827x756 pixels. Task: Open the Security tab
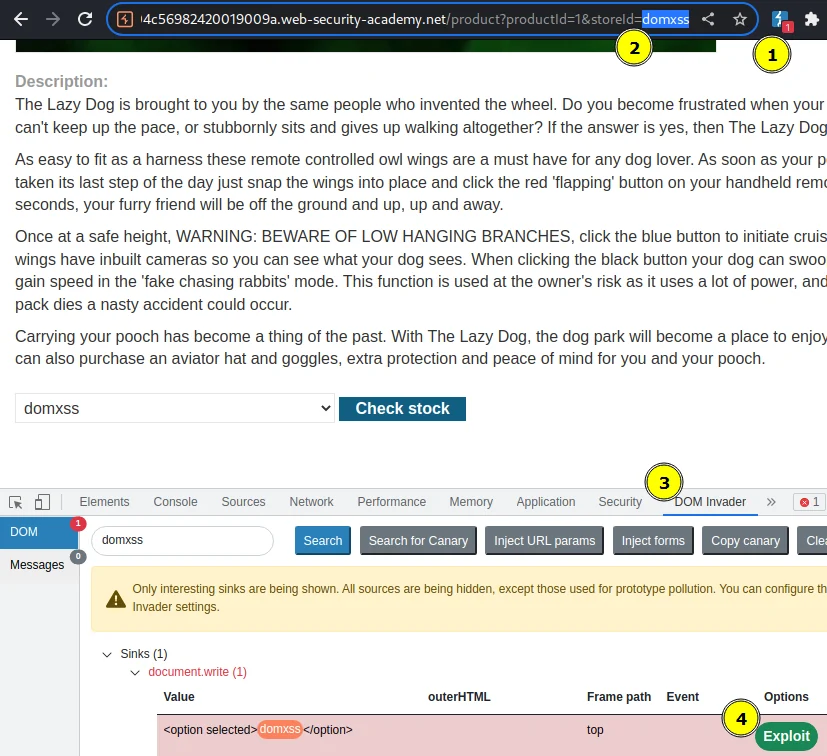coord(620,502)
